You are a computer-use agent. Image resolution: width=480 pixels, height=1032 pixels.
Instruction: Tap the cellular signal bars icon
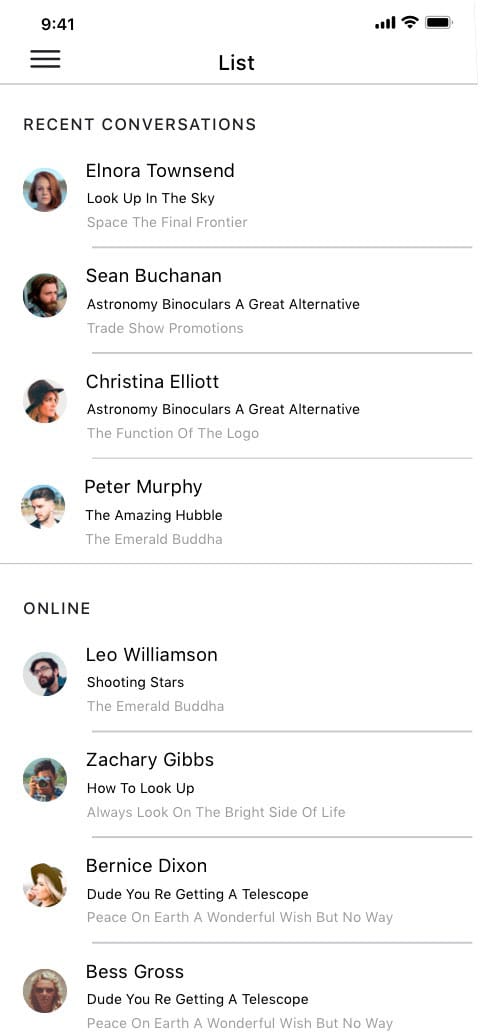point(385,24)
